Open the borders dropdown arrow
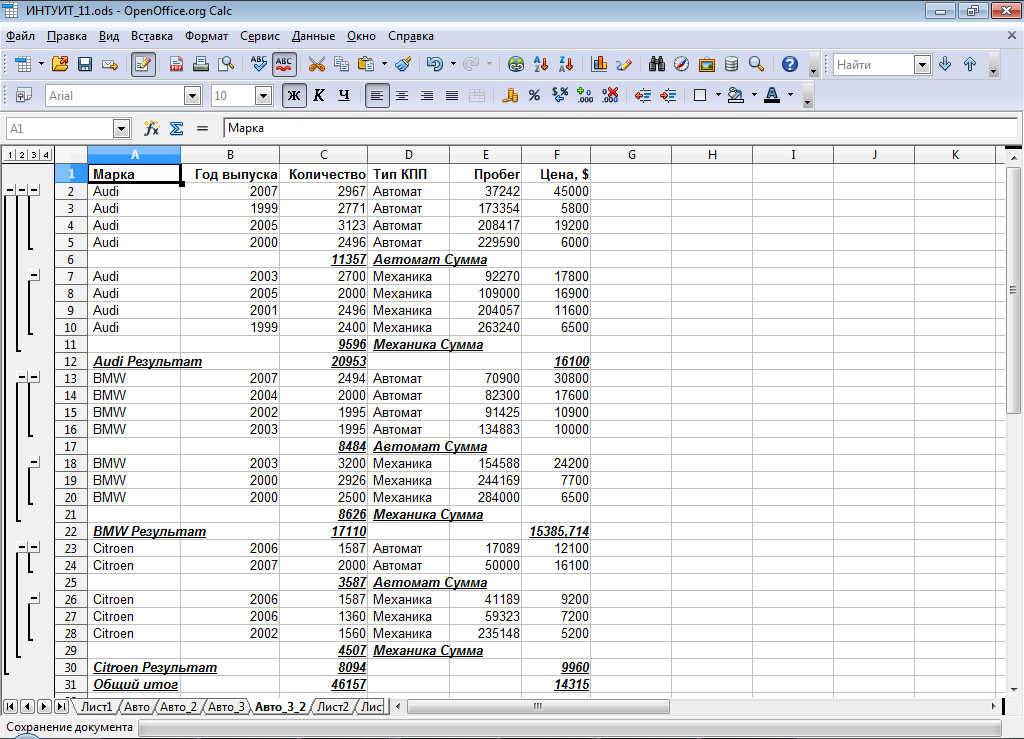The width and height of the screenshot is (1024, 739). [718, 95]
